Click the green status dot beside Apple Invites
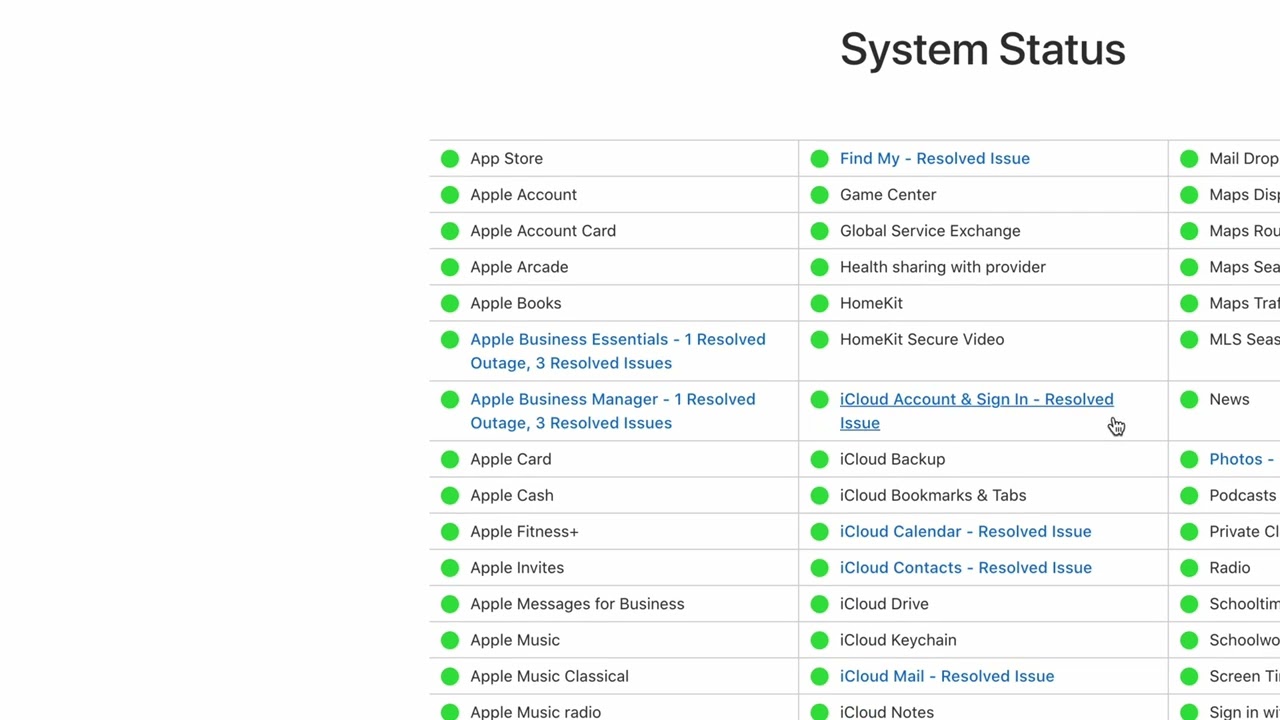Screen dimensions: 1280x720 (x=450, y=568)
